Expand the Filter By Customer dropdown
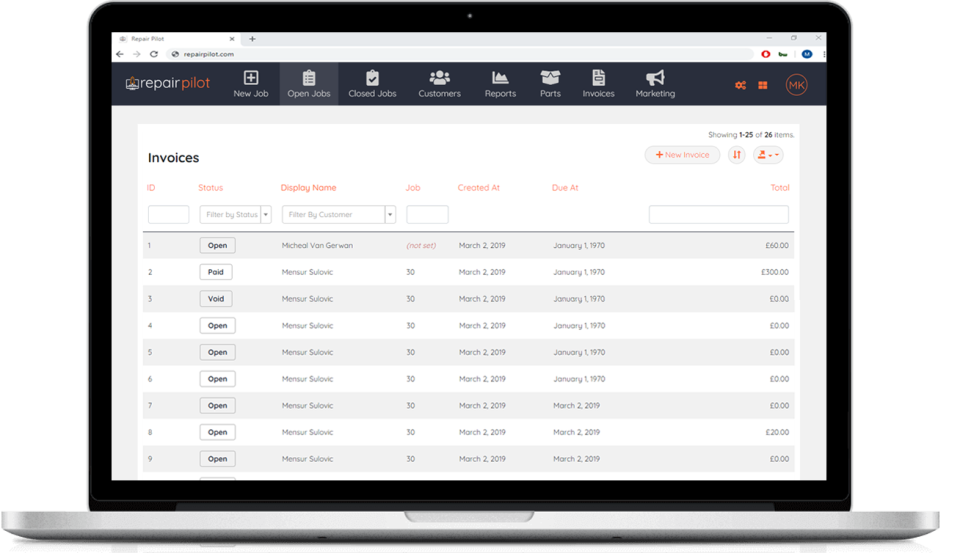960x553 pixels. 390,214
